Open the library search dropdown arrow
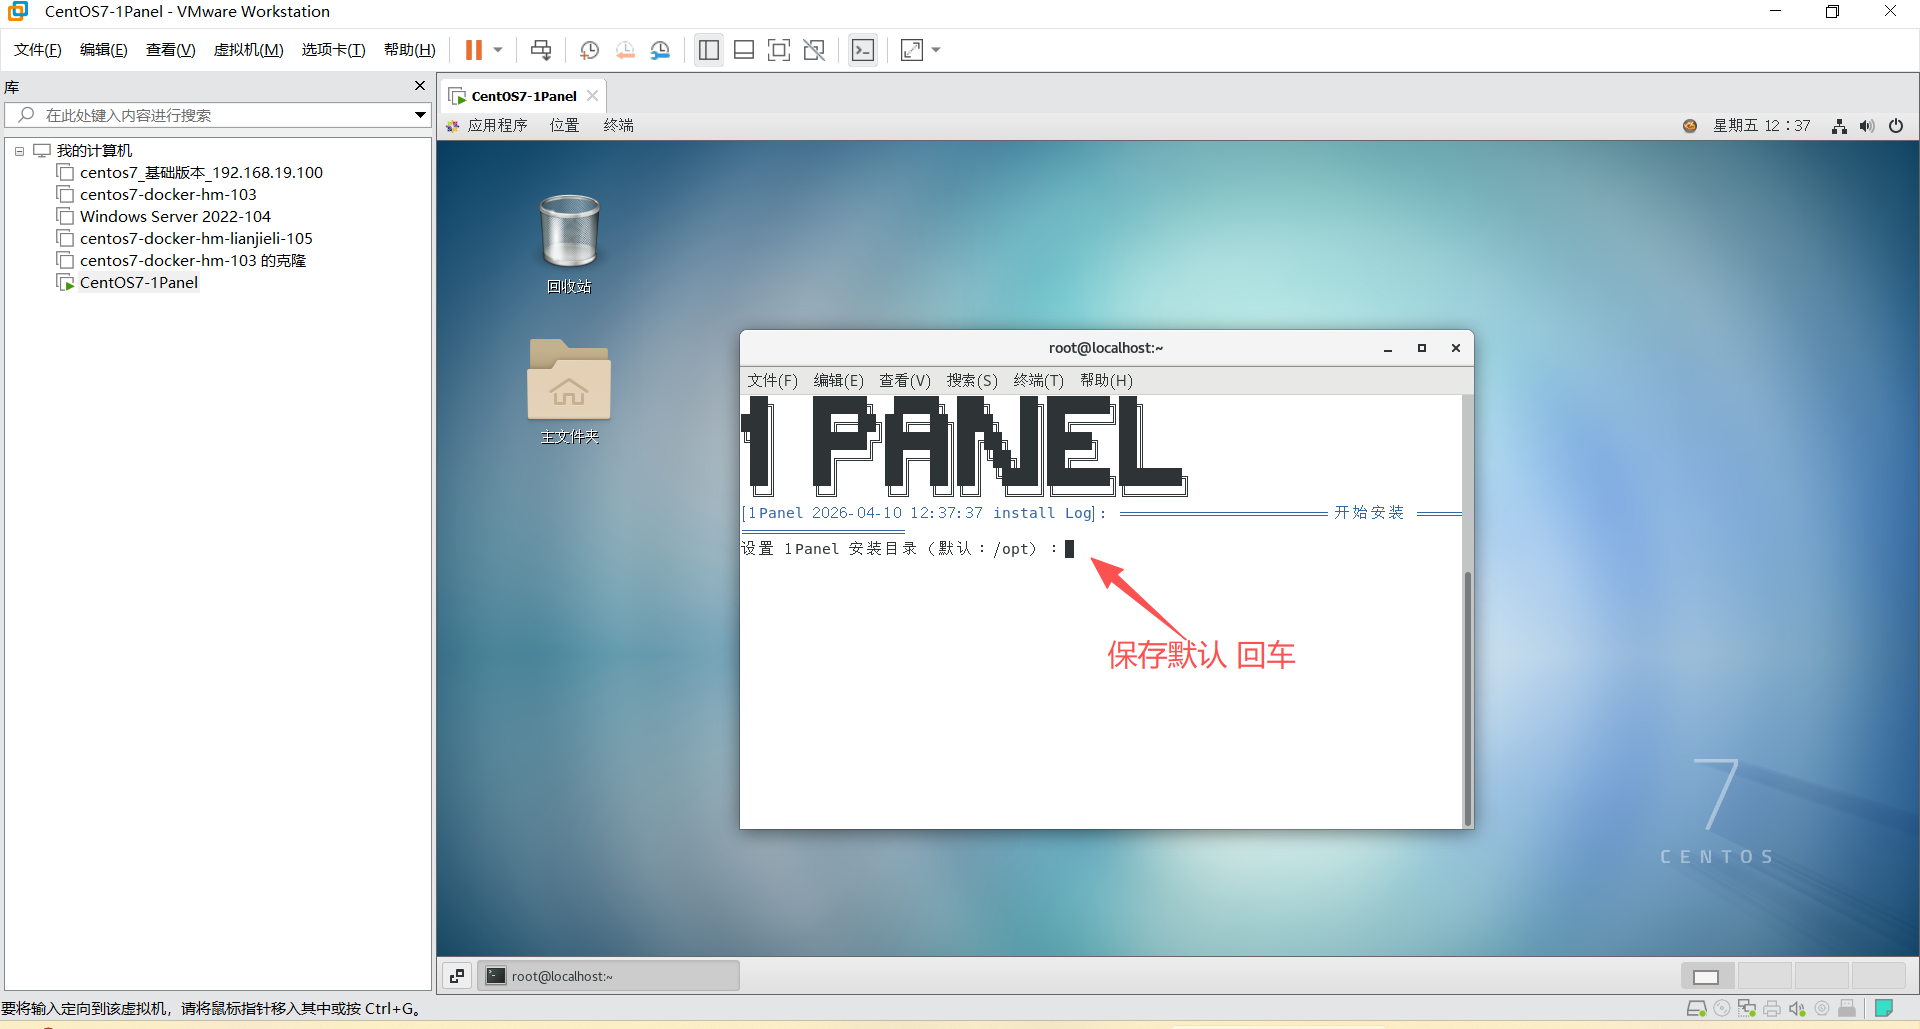The image size is (1920, 1029). click(x=421, y=115)
